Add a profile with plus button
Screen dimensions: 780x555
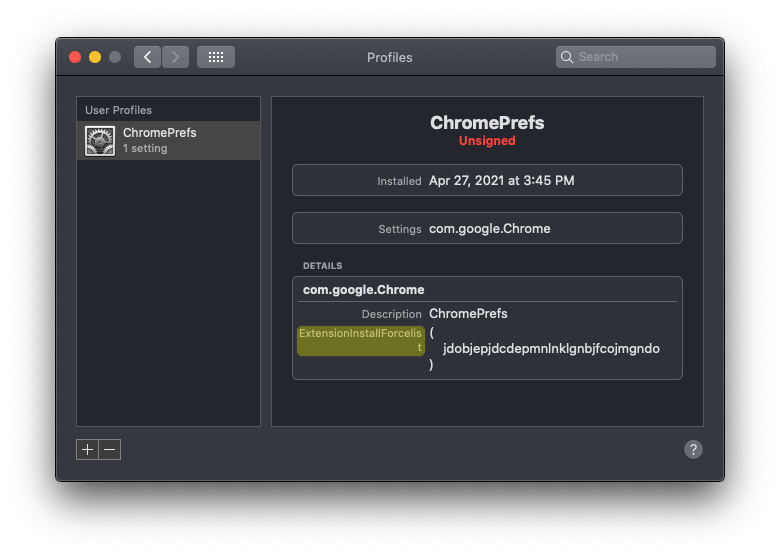[x=88, y=450]
